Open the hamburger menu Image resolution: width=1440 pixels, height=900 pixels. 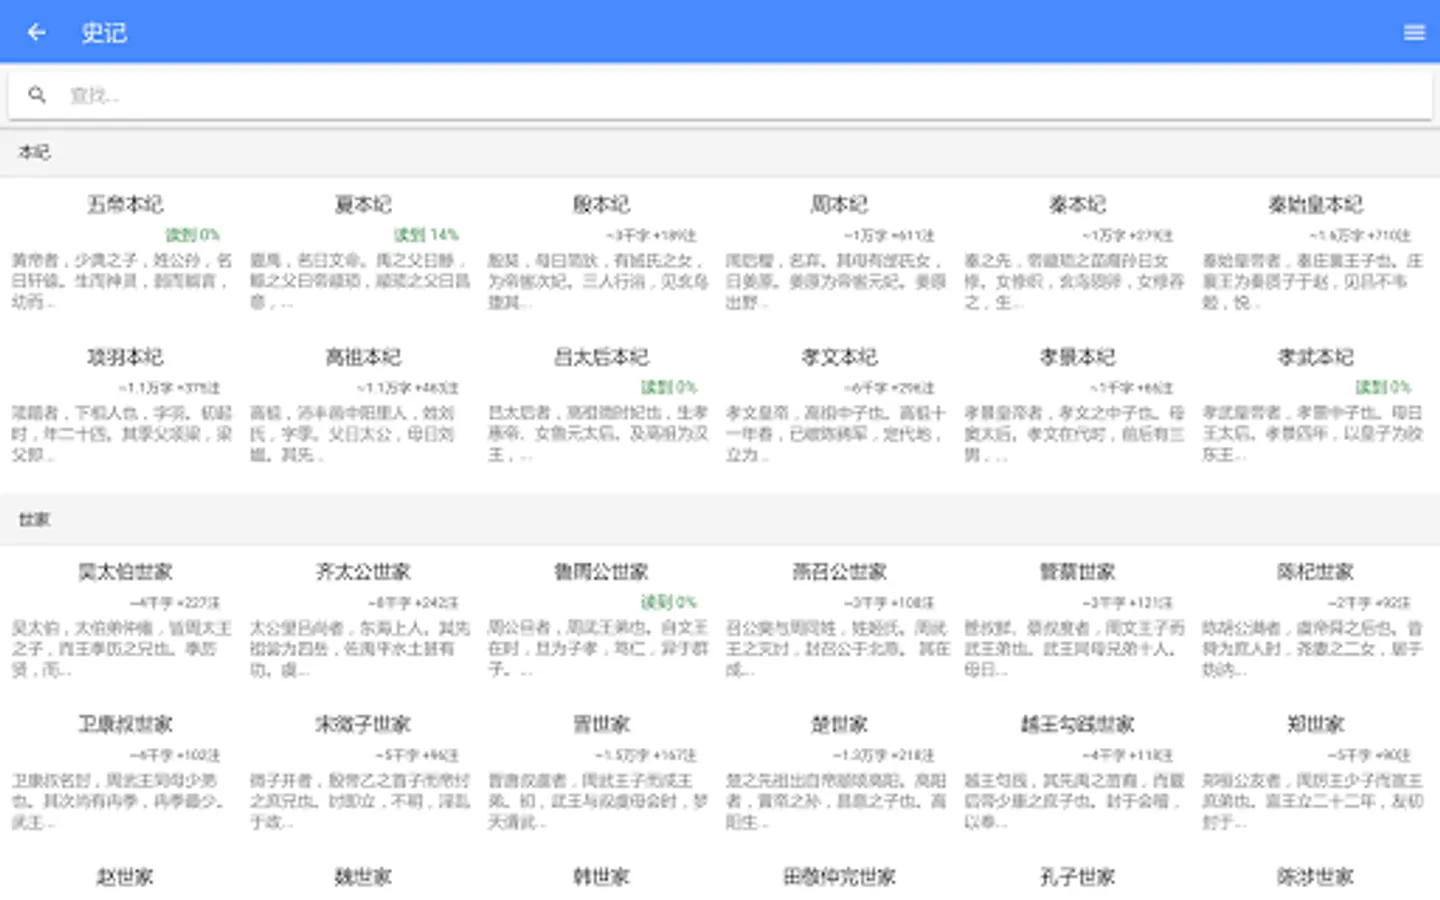(x=1414, y=32)
